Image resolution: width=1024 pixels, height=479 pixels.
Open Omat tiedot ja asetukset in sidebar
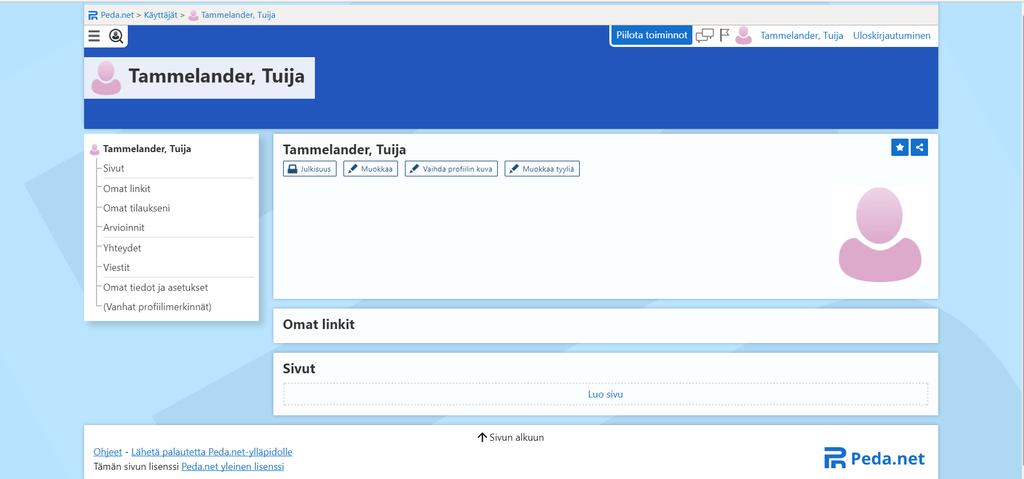pos(155,287)
